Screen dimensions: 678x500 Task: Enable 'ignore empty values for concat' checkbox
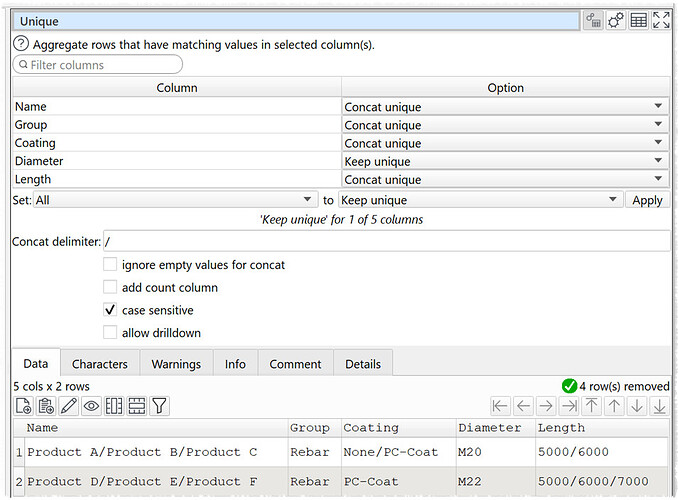111,265
